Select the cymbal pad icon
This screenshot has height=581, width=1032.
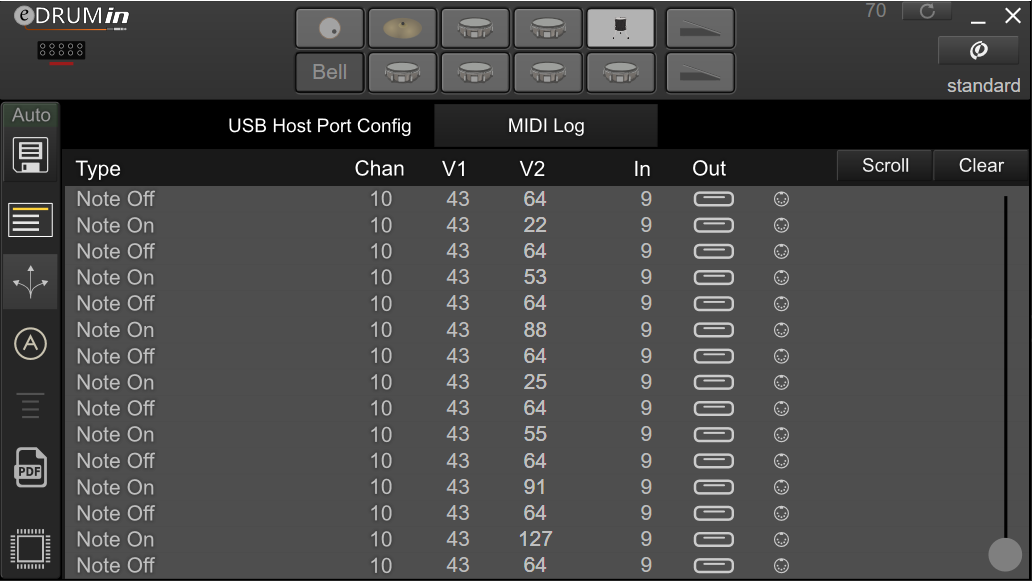pos(402,28)
